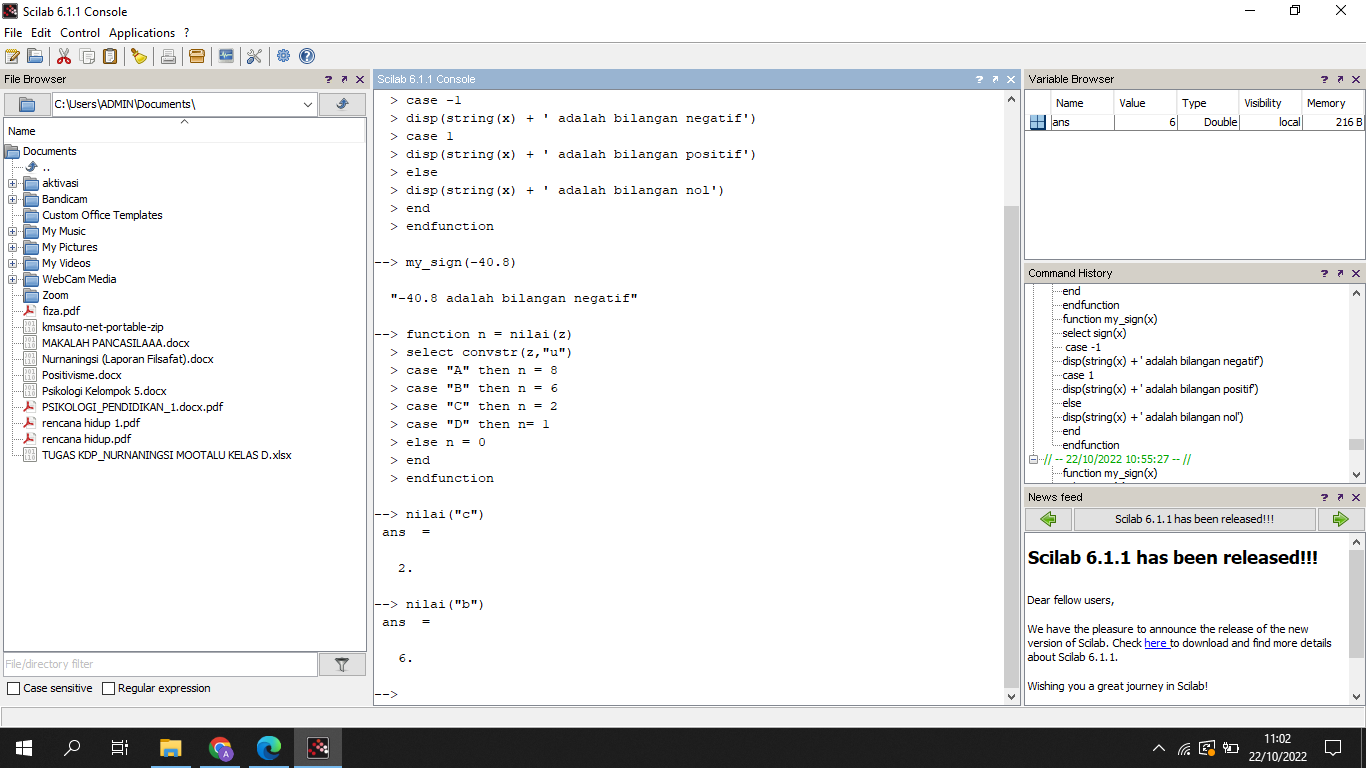Image resolution: width=1366 pixels, height=768 pixels.
Task: Click the Copy toolbar icon
Action: click(87, 56)
